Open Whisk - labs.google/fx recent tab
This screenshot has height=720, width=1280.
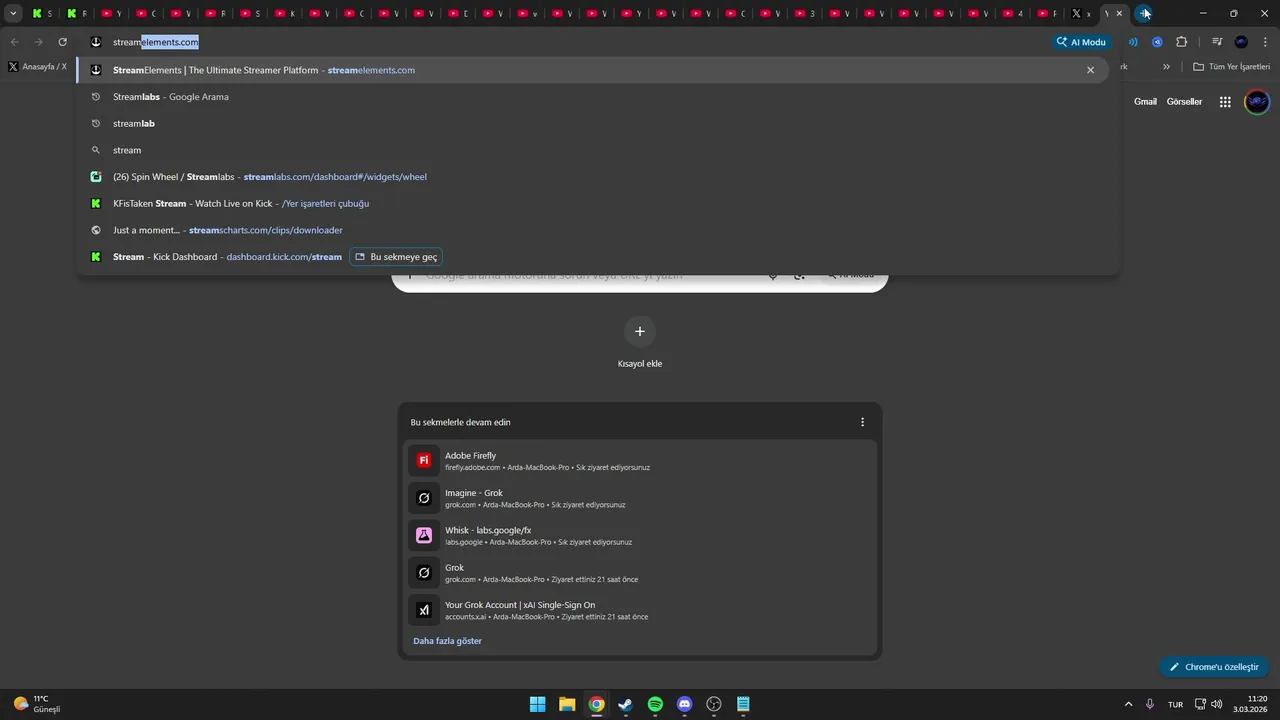pos(640,535)
